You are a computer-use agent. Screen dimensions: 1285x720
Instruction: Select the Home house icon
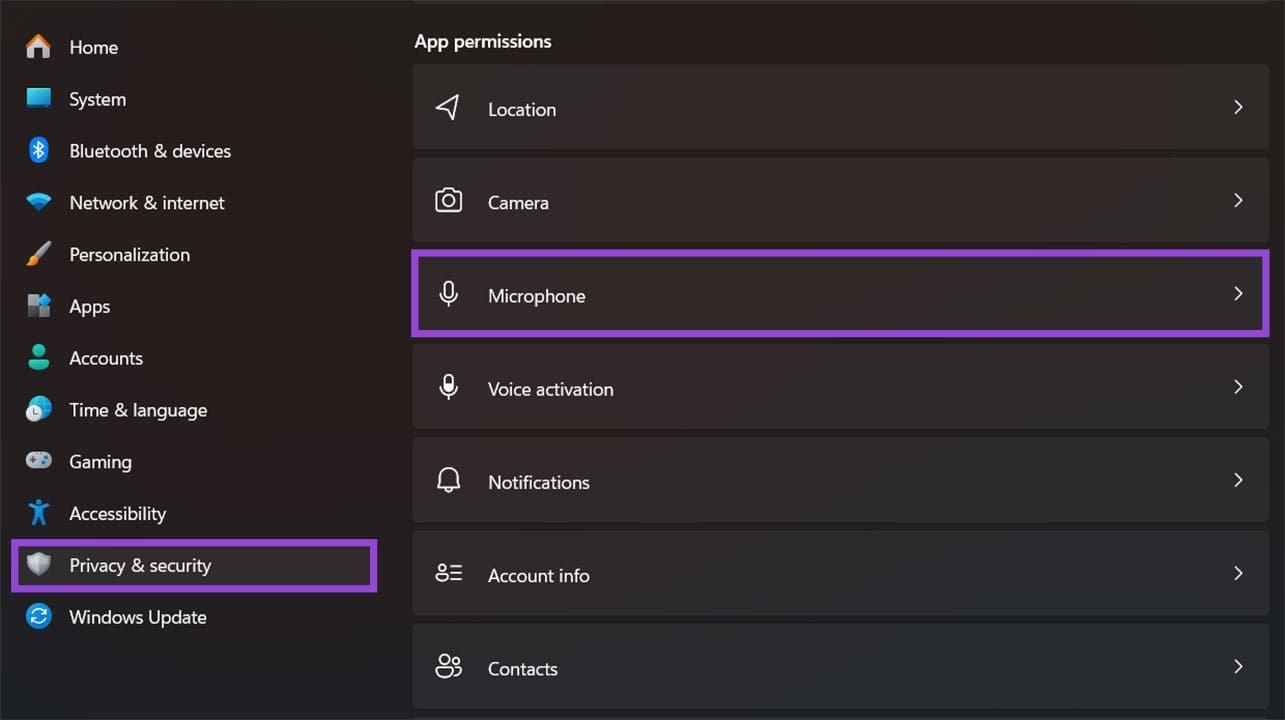37,47
